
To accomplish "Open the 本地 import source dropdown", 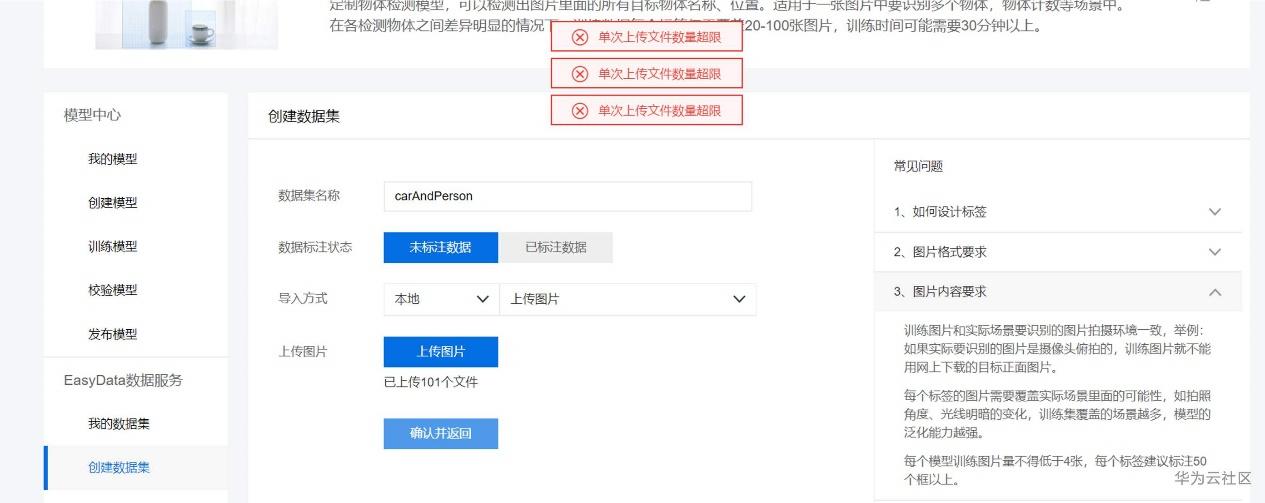I will click(441, 299).
